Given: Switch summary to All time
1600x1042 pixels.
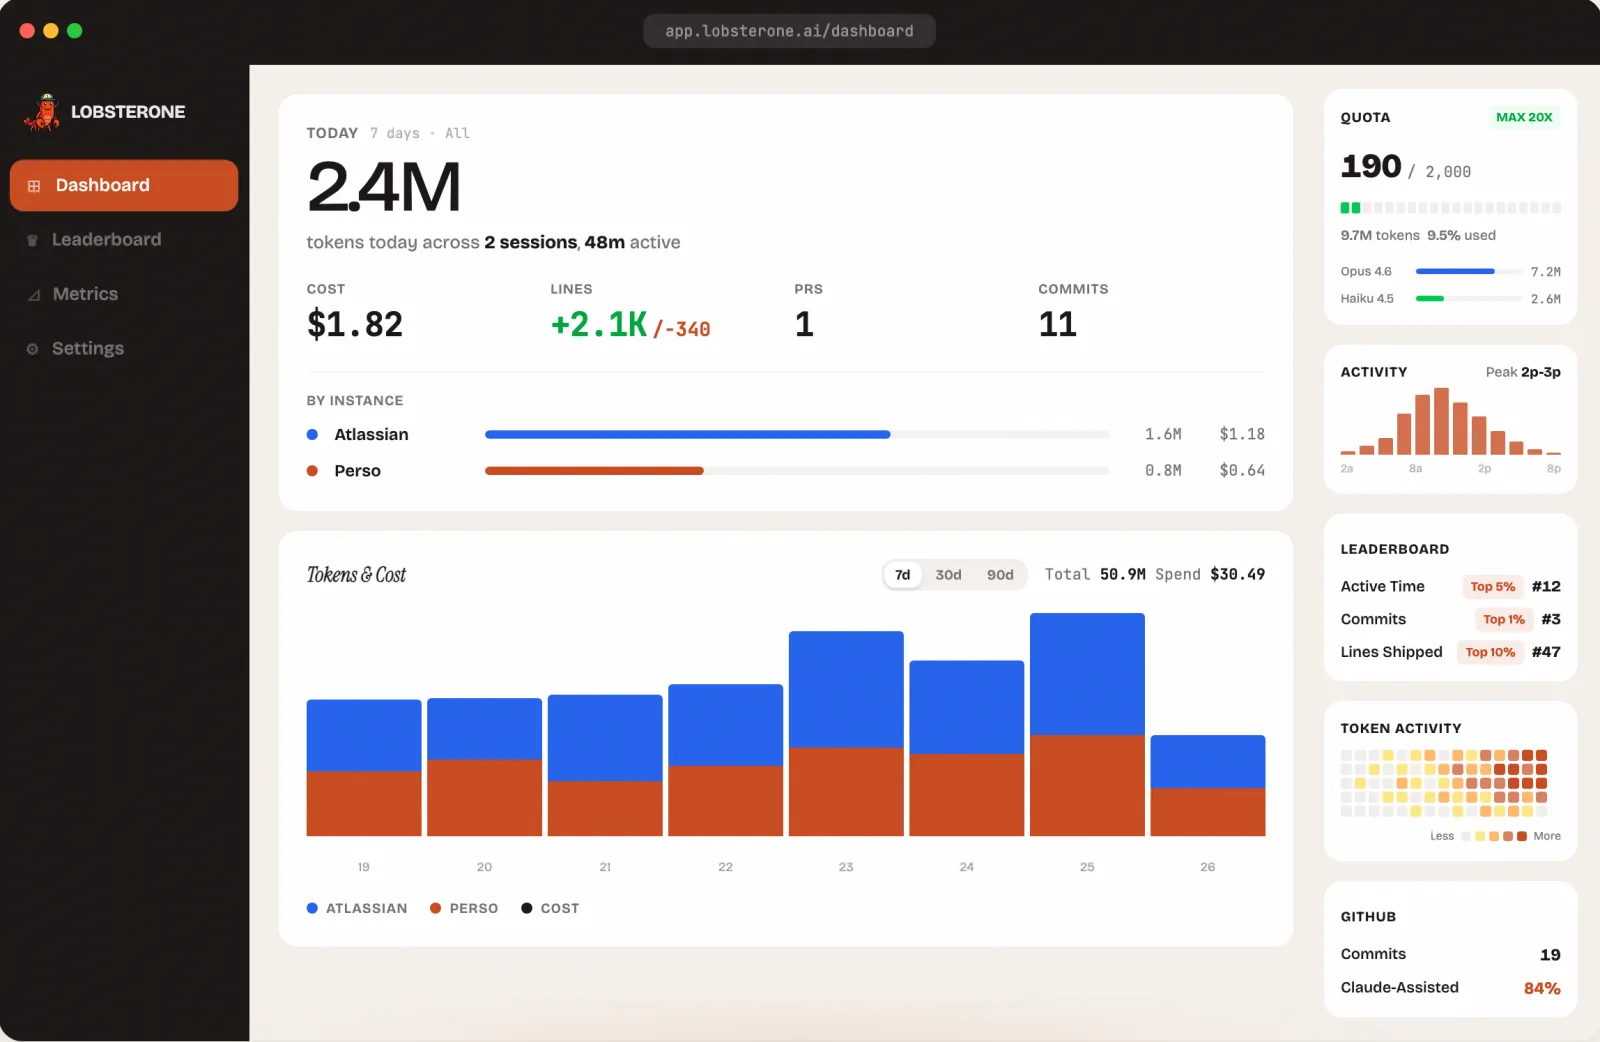Looking at the screenshot, I should 457,133.
